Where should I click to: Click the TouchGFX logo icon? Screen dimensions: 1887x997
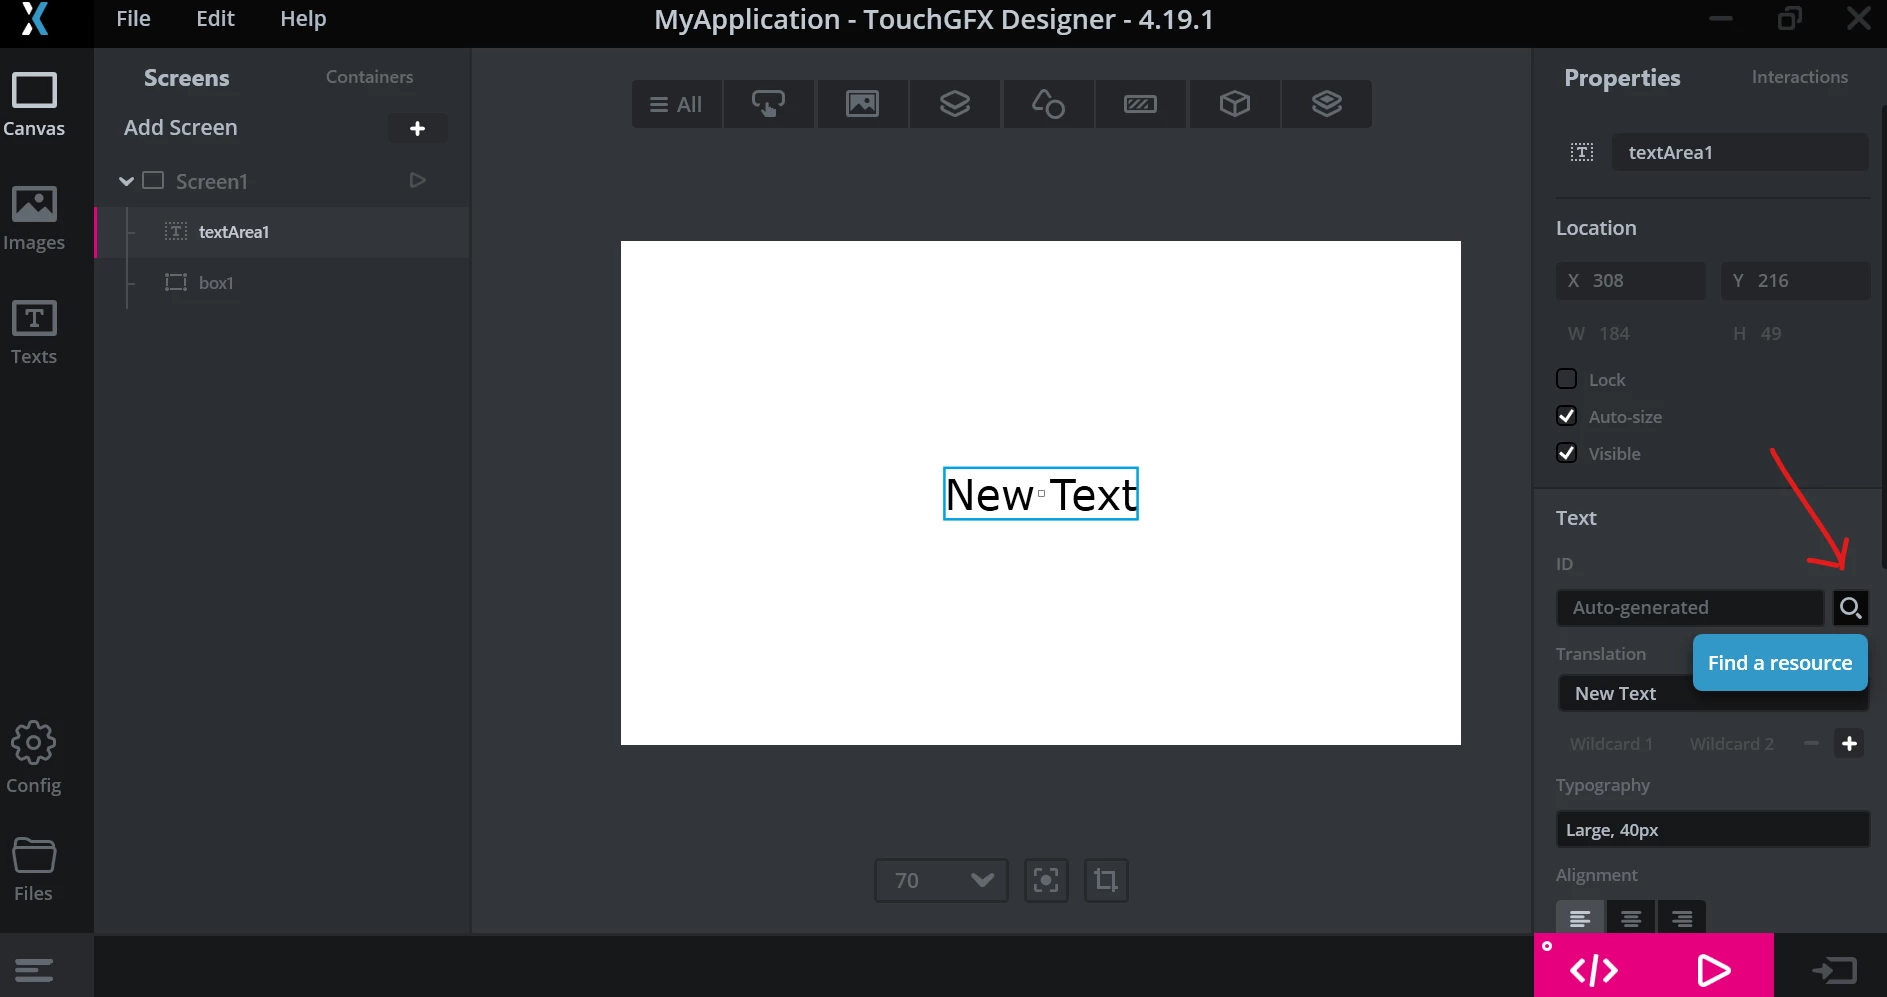click(x=35, y=19)
